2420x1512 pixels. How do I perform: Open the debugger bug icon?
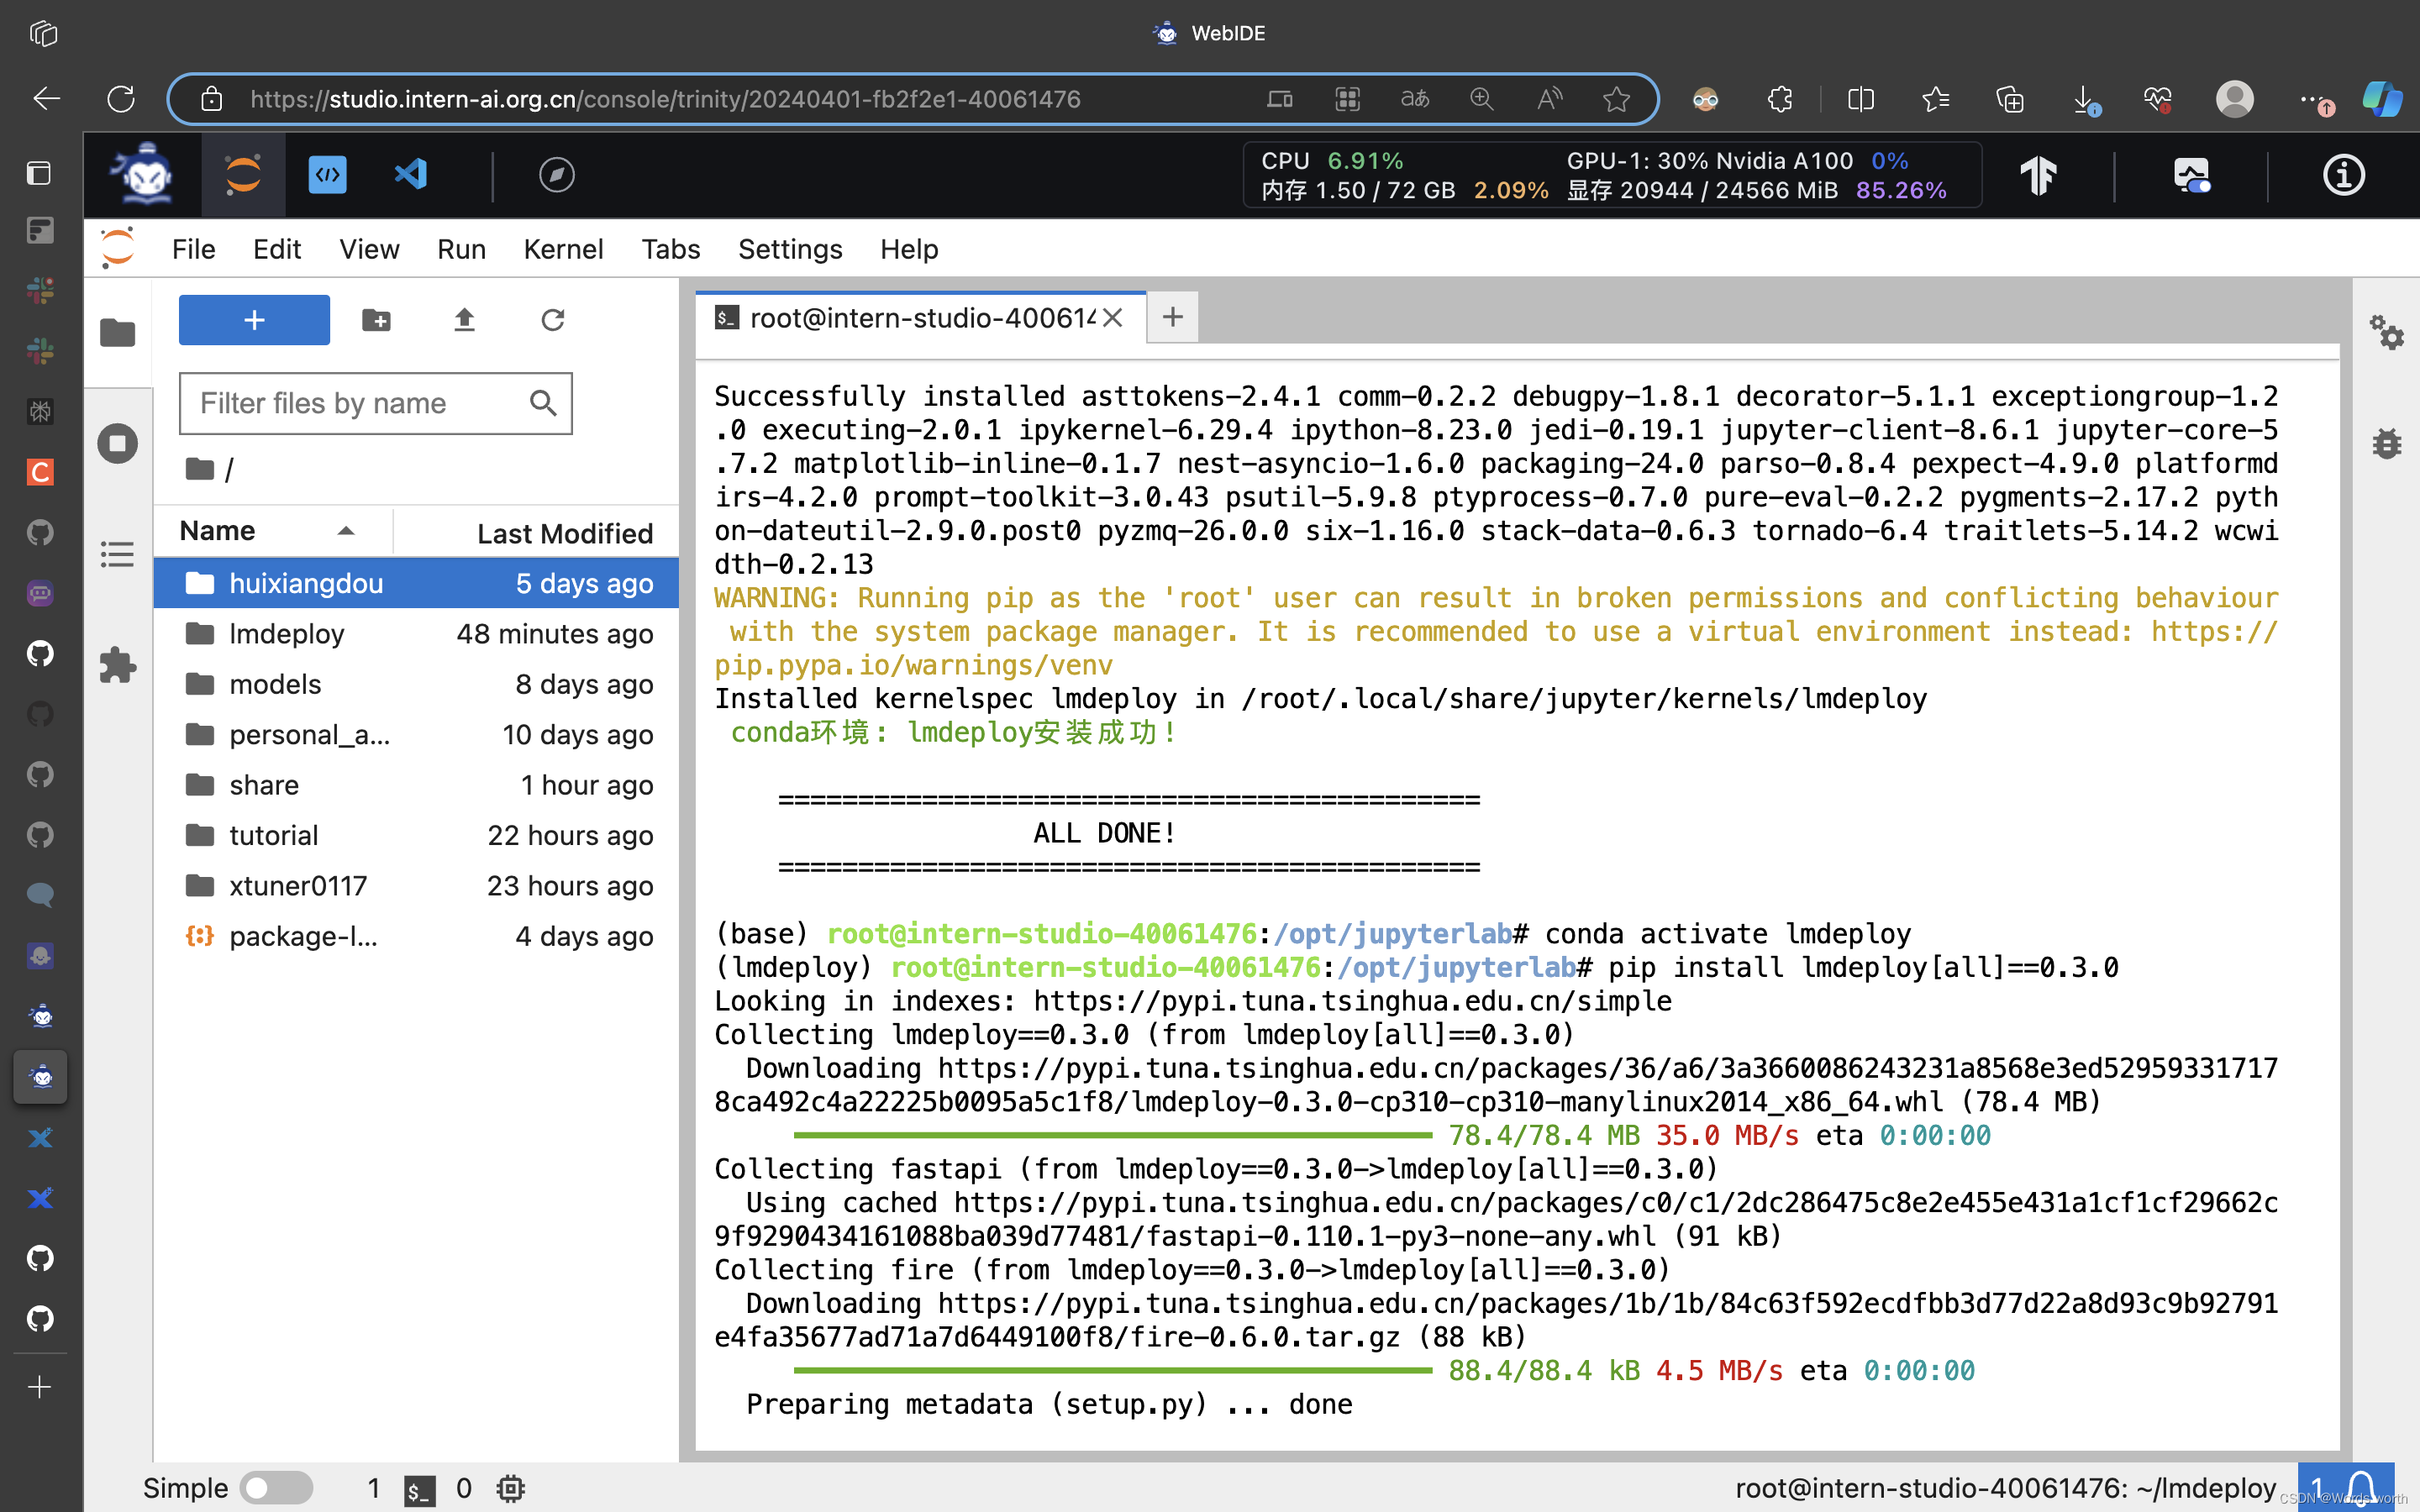point(2386,443)
